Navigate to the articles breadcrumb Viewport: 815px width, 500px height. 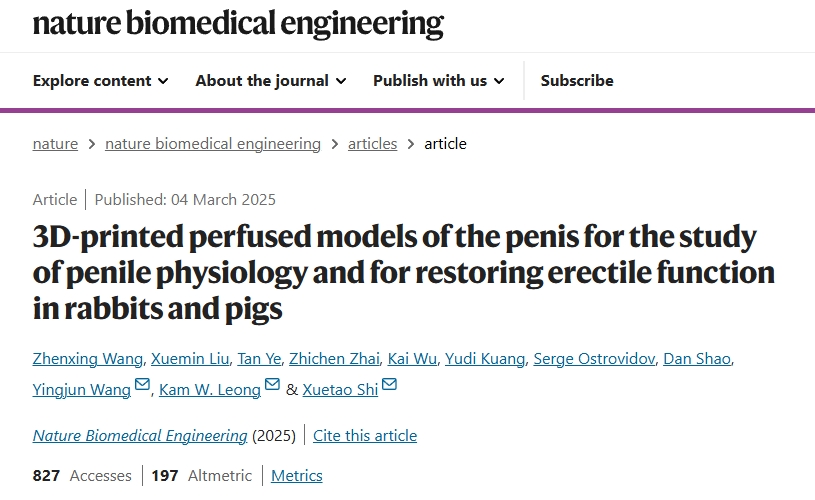[x=372, y=143]
